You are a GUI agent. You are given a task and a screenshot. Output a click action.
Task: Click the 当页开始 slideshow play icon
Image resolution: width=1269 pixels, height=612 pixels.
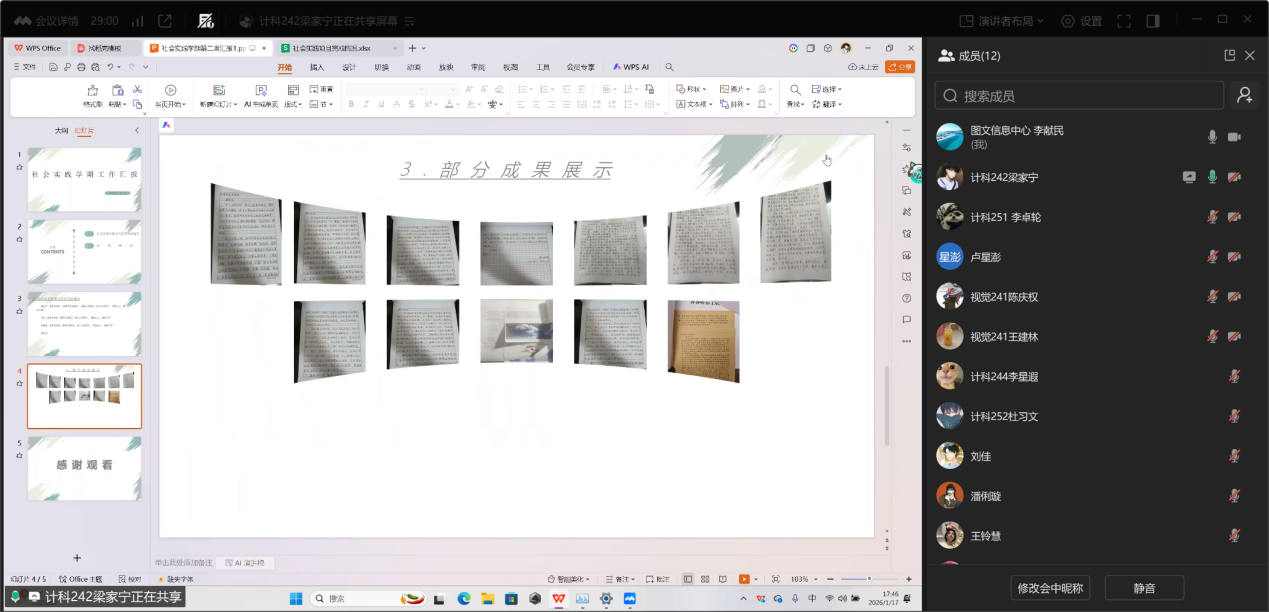[170, 90]
